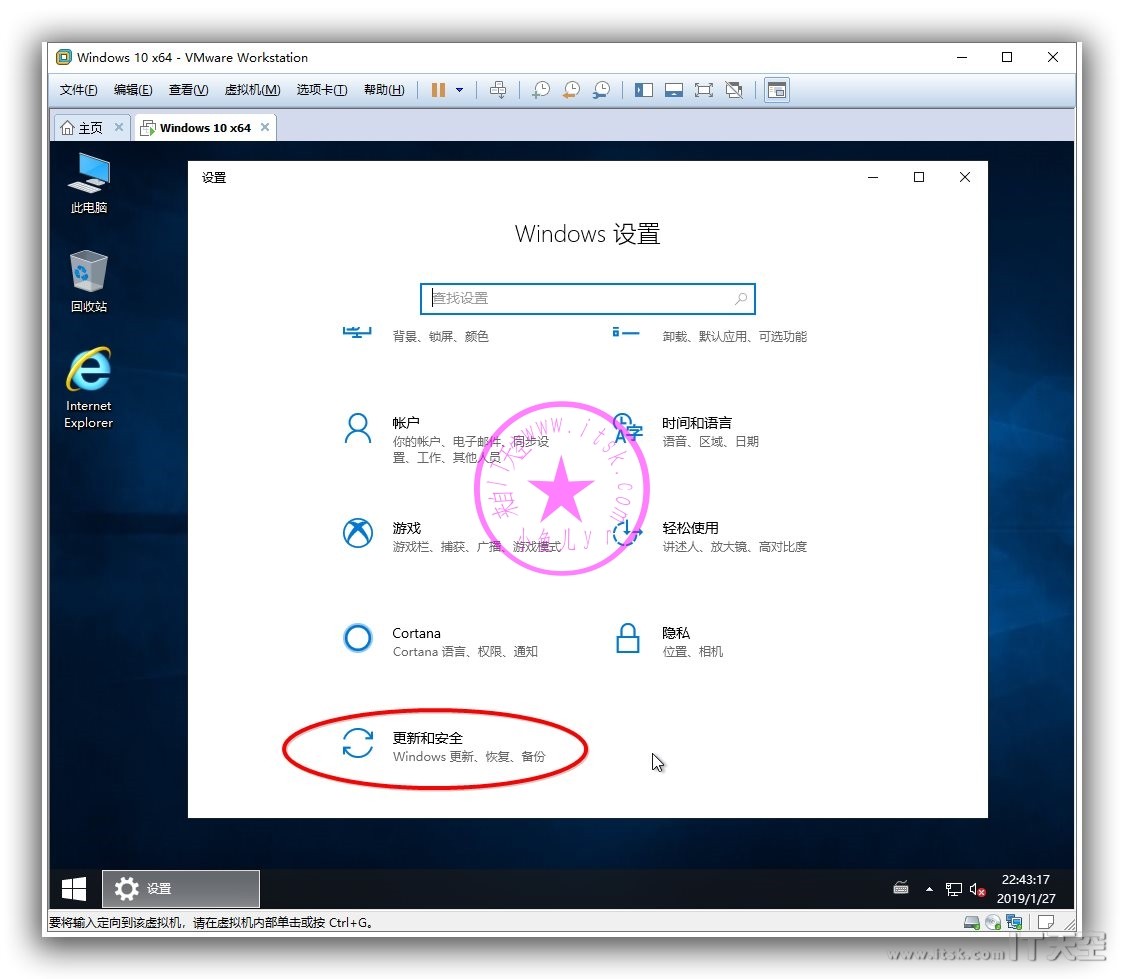The height and width of the screenshot is (979, 1124).
Task: Open the 轻松使用 settings category
Action: 710,537
